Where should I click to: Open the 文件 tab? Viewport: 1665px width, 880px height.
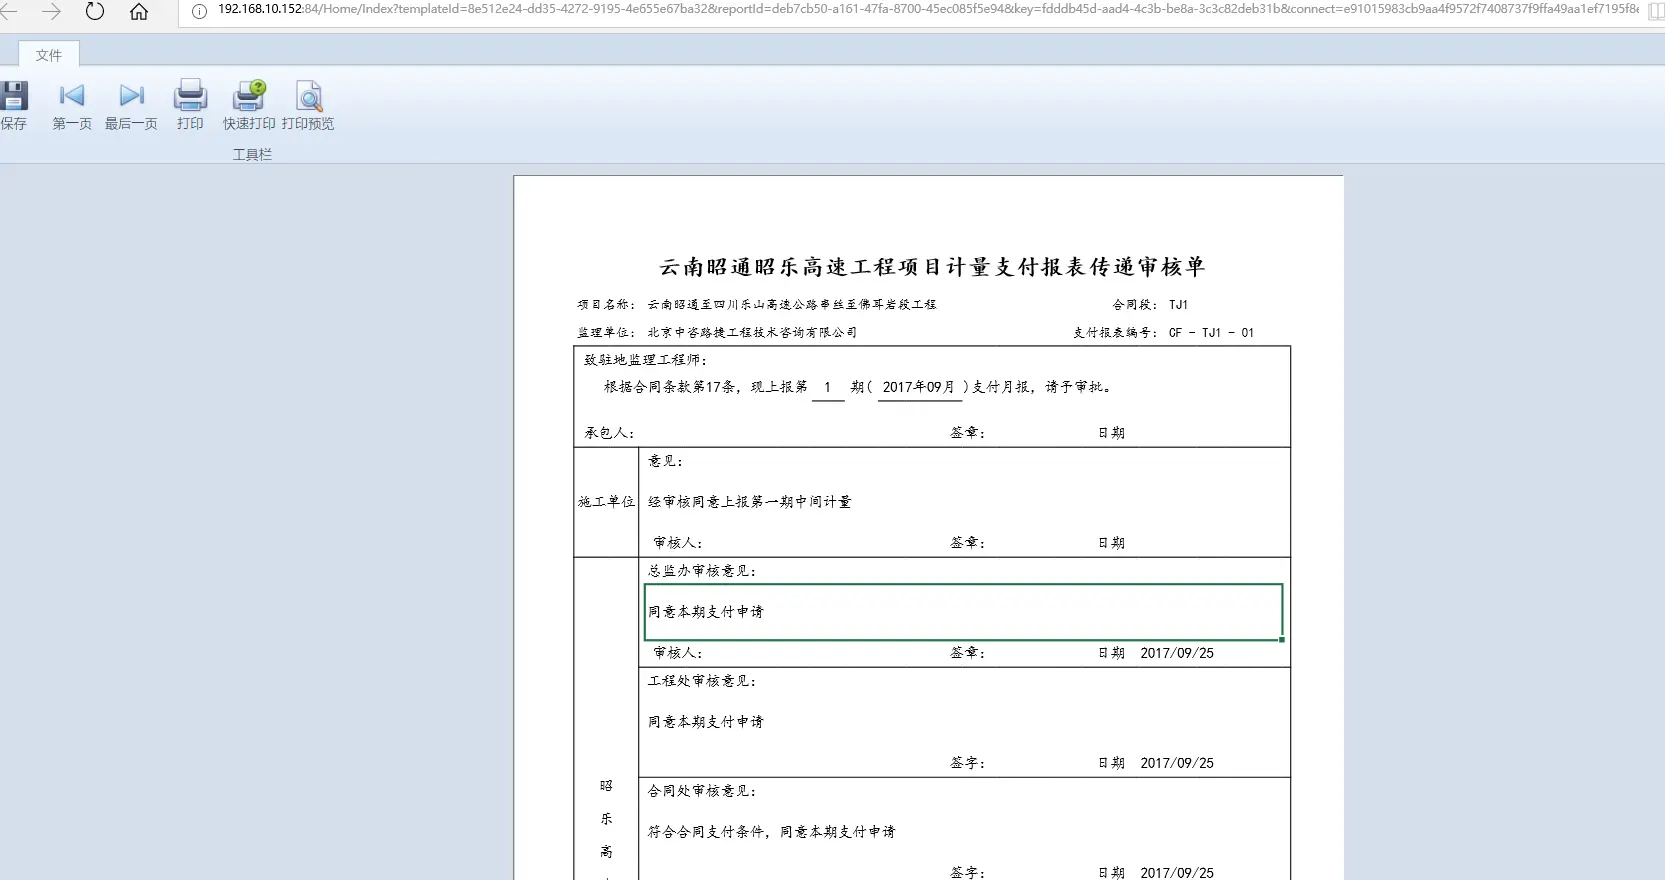(x=49, y=55)
